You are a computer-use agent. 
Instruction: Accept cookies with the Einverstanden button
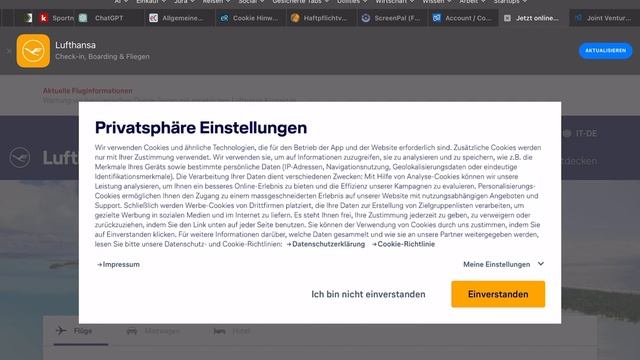[x=498, y=294]
